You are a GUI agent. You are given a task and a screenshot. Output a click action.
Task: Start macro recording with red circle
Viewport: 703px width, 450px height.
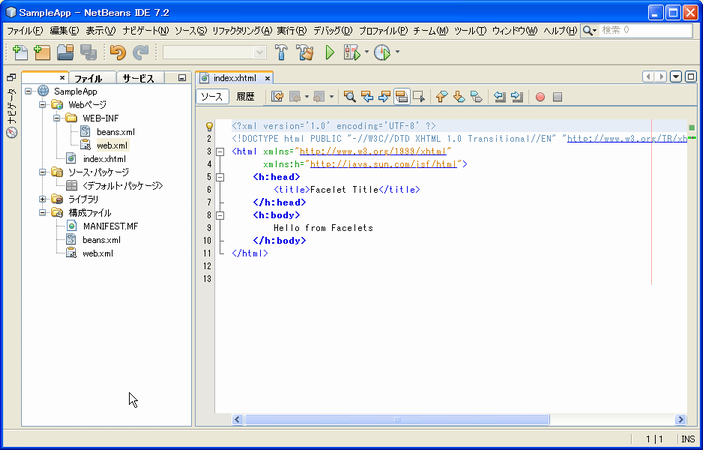(x=540, y=97)
